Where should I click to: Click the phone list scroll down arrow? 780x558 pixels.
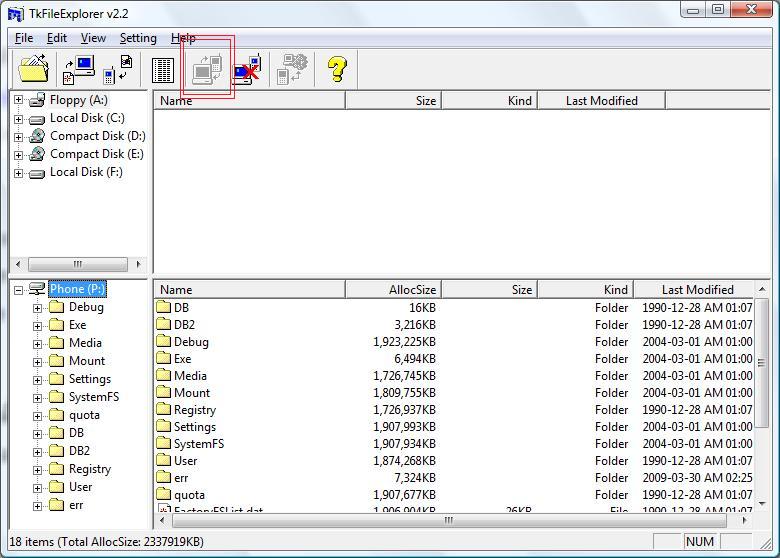point(762,504)
